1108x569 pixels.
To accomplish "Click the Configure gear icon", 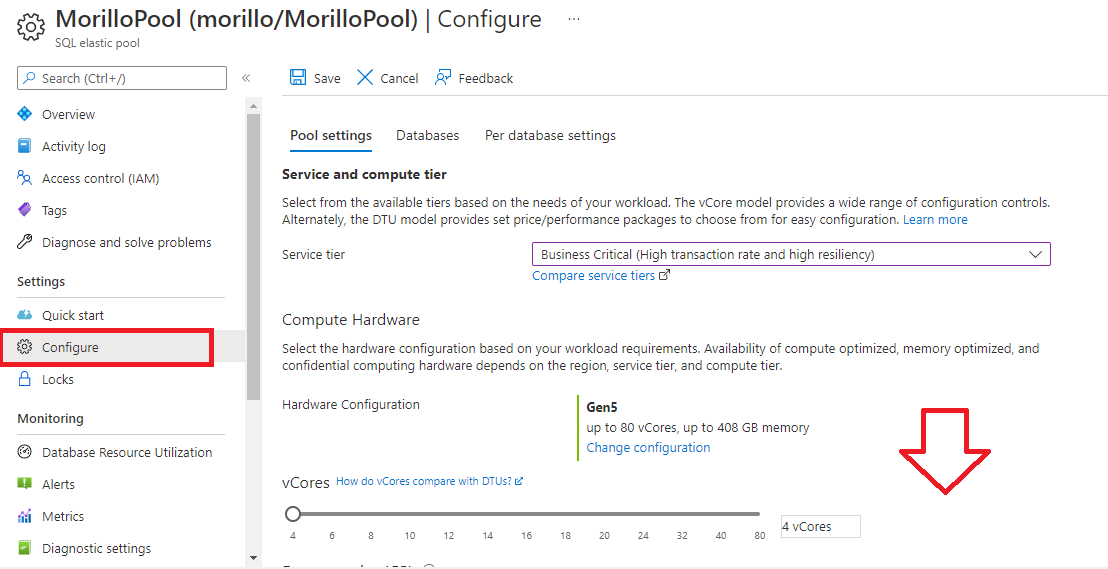I will pos(25,347).
